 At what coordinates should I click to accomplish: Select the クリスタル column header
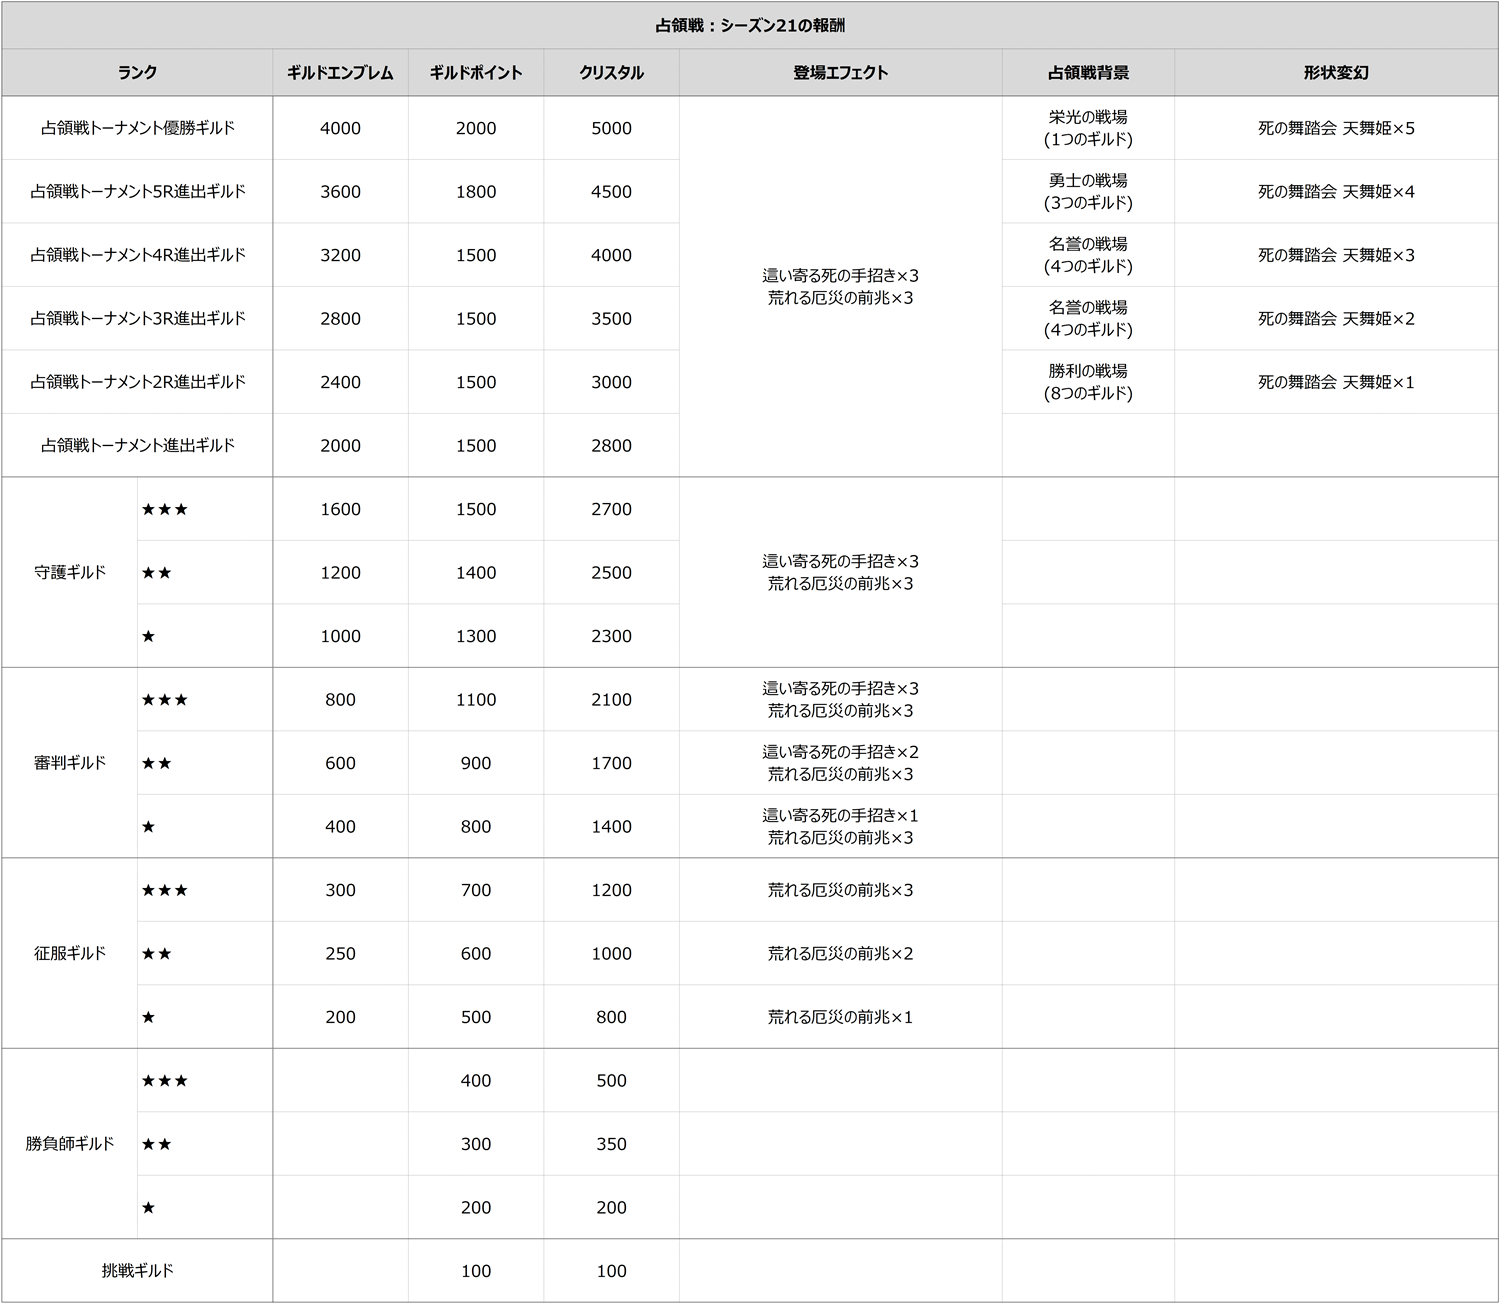click(611, 73)
